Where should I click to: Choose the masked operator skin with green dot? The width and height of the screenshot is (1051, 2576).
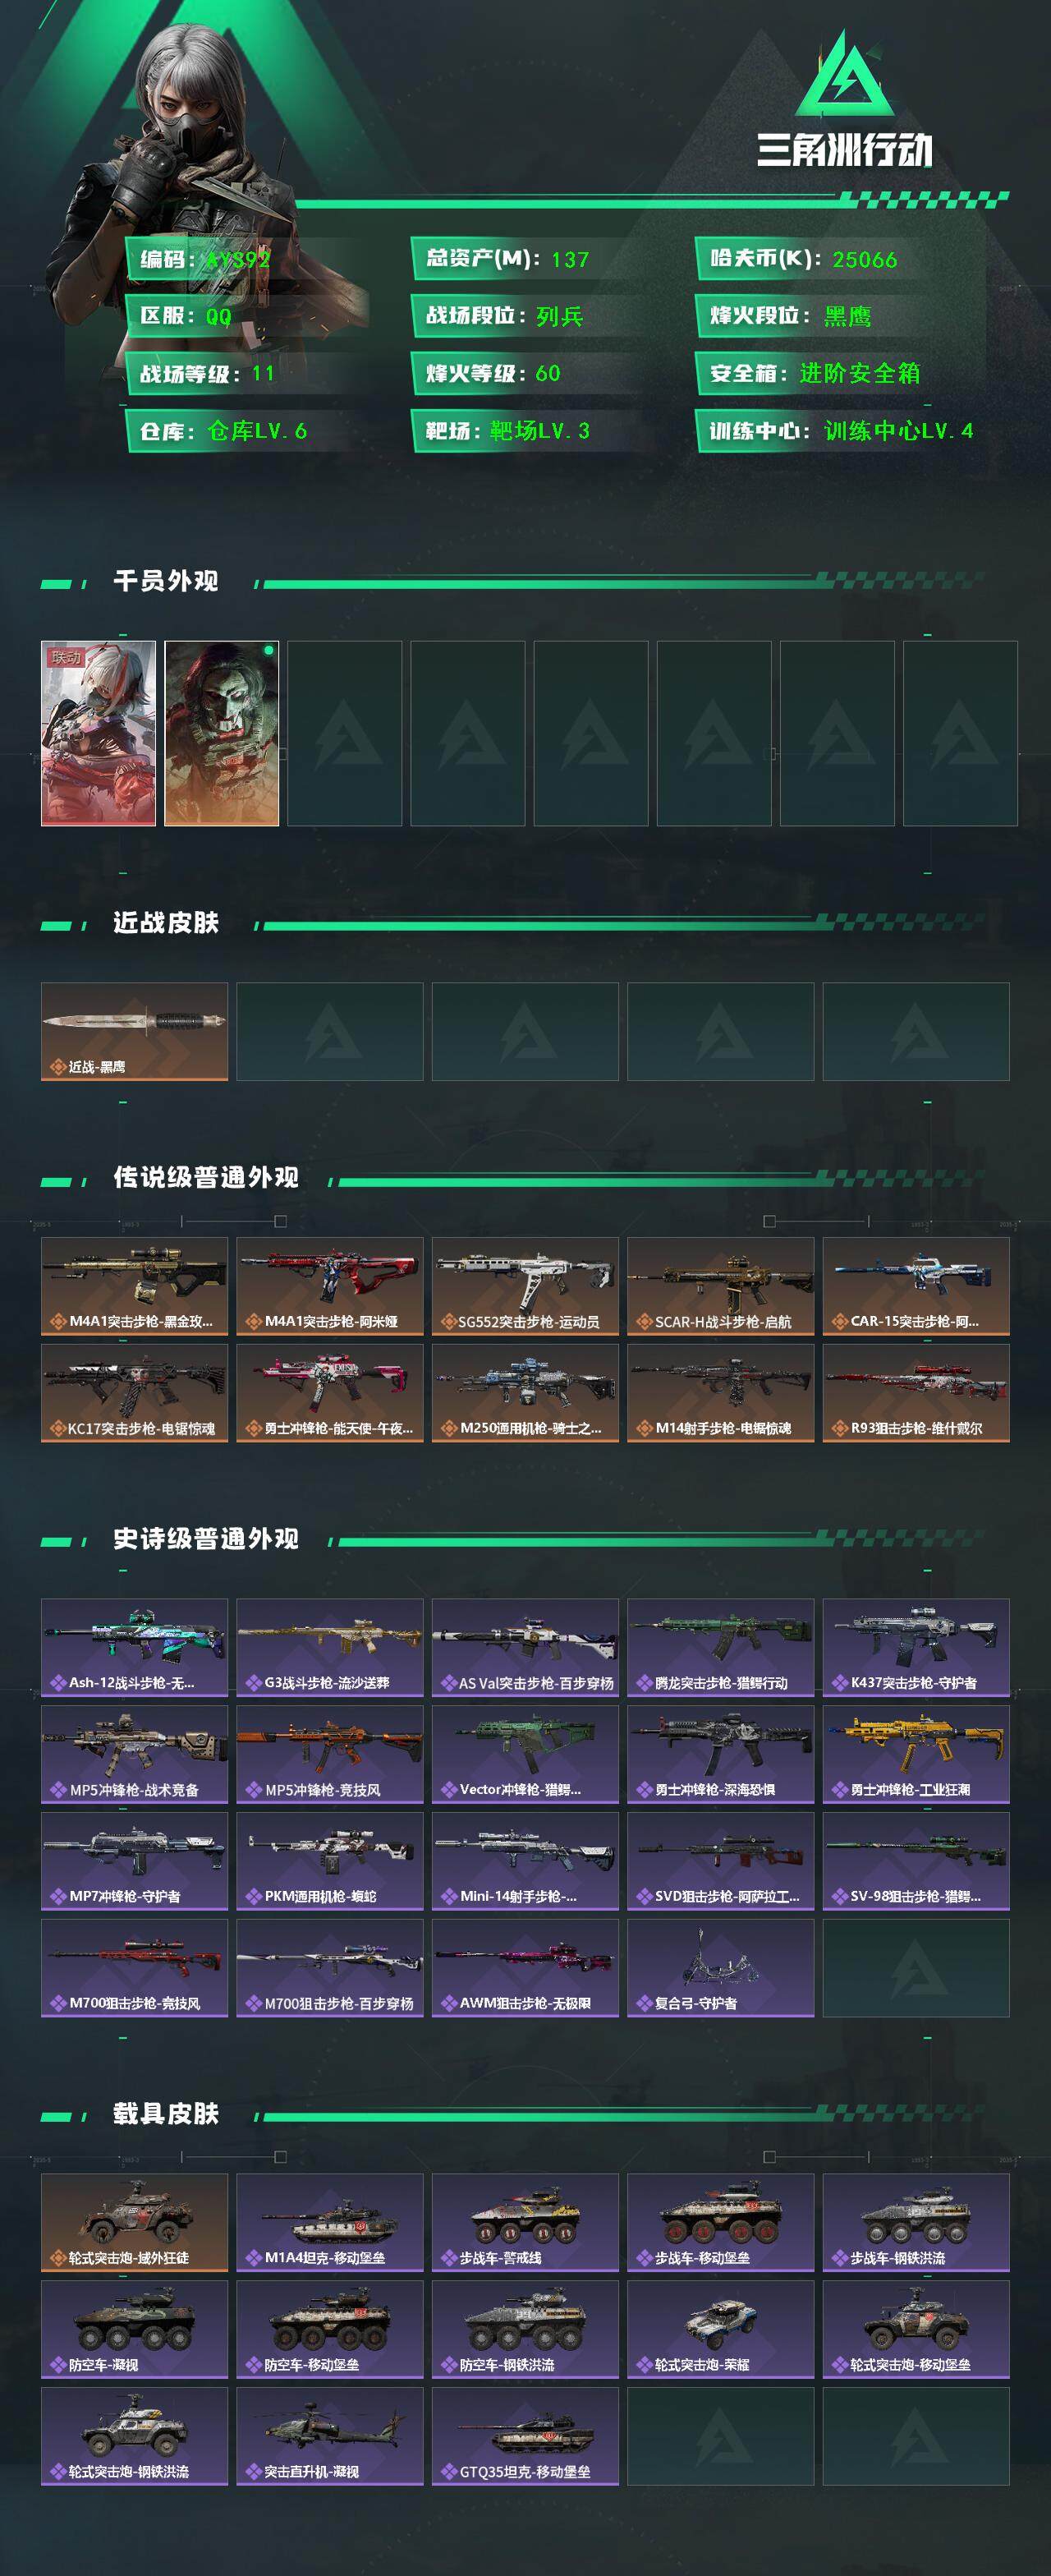pyautogui.click(x=221, y=733)
